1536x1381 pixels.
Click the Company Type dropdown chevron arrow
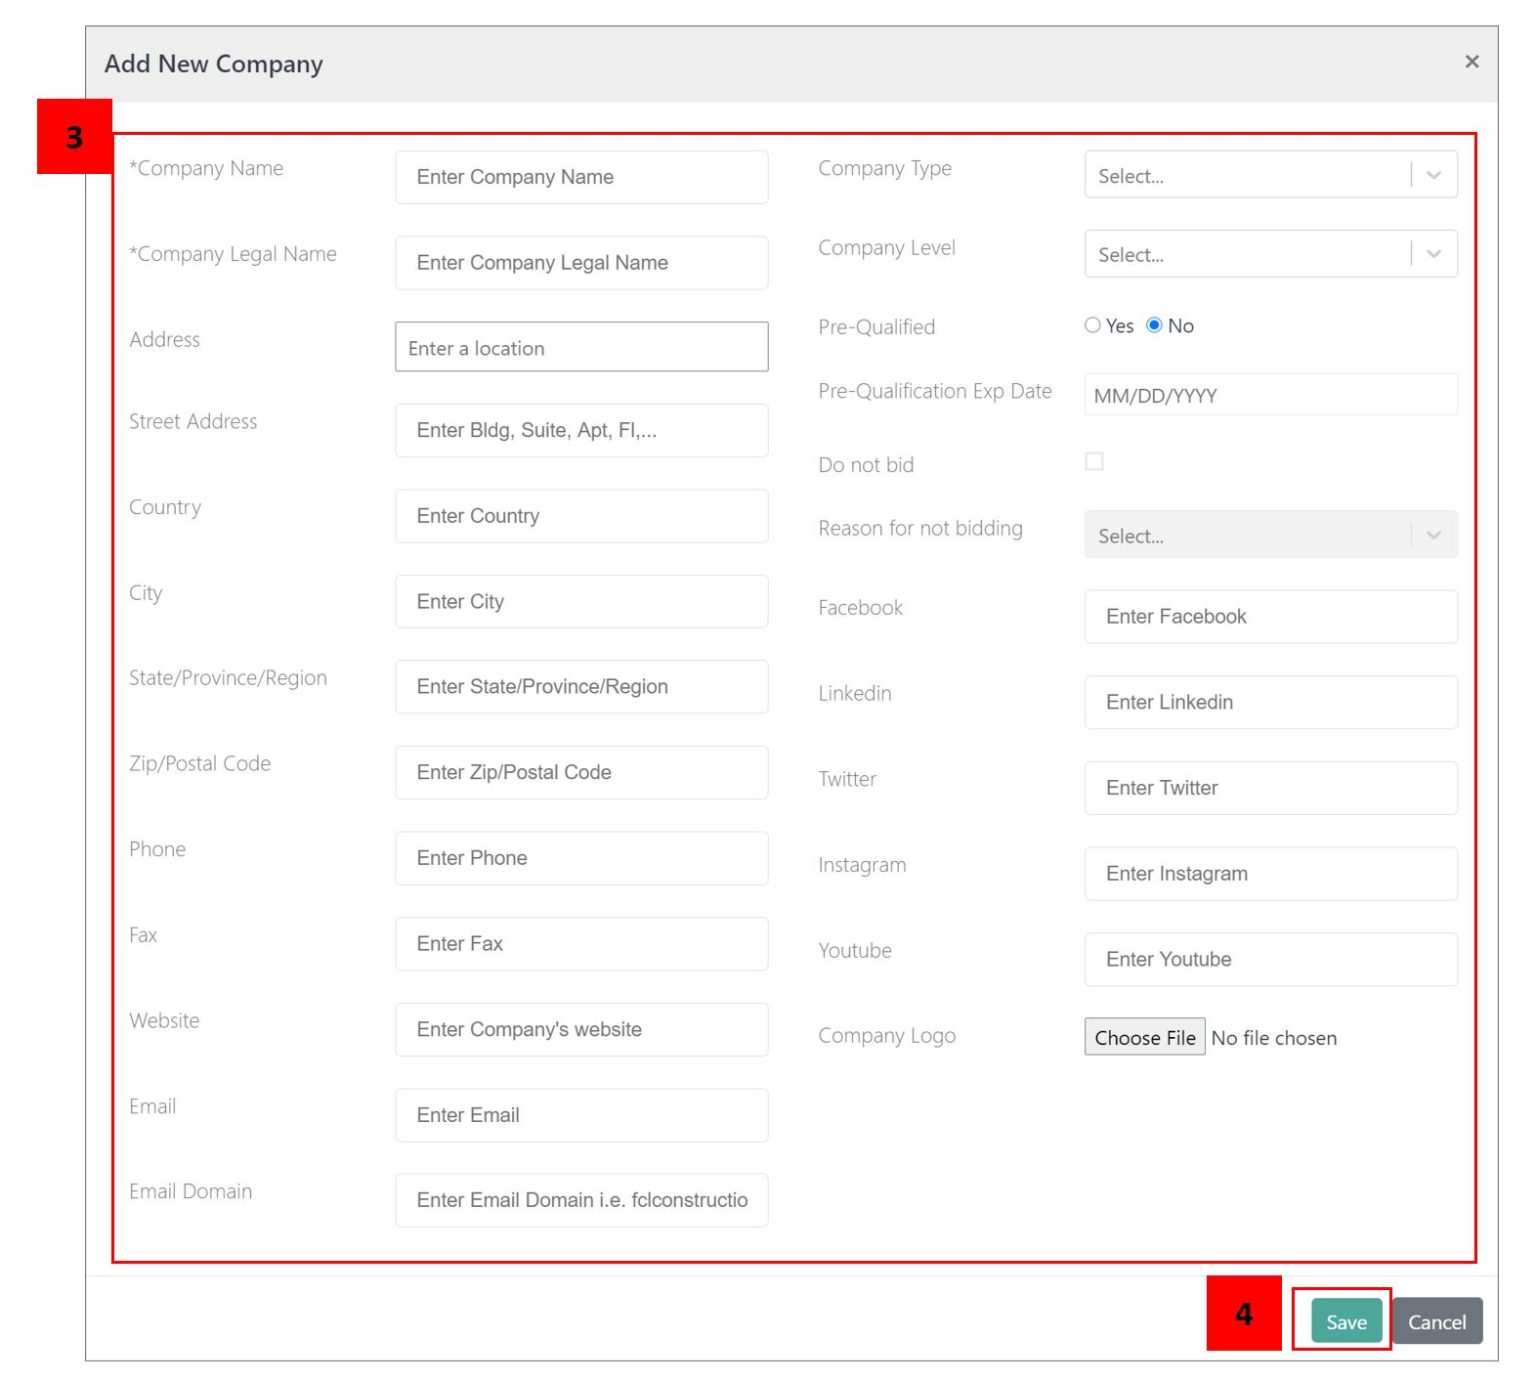point(1433,175)
